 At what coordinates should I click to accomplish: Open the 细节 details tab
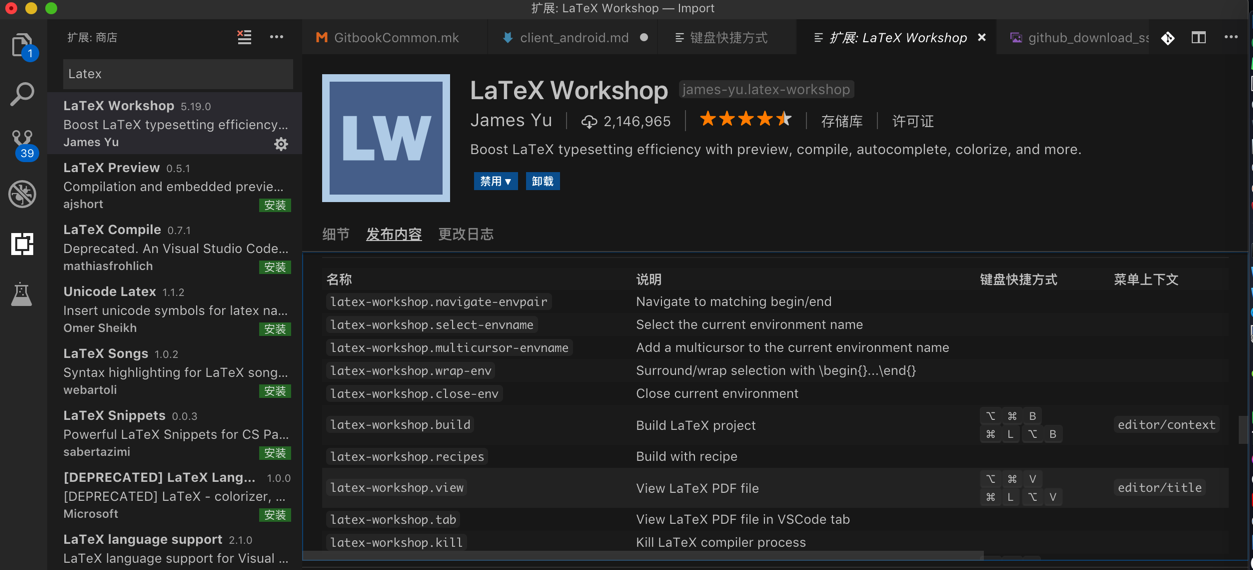click(x=336, y=234)
